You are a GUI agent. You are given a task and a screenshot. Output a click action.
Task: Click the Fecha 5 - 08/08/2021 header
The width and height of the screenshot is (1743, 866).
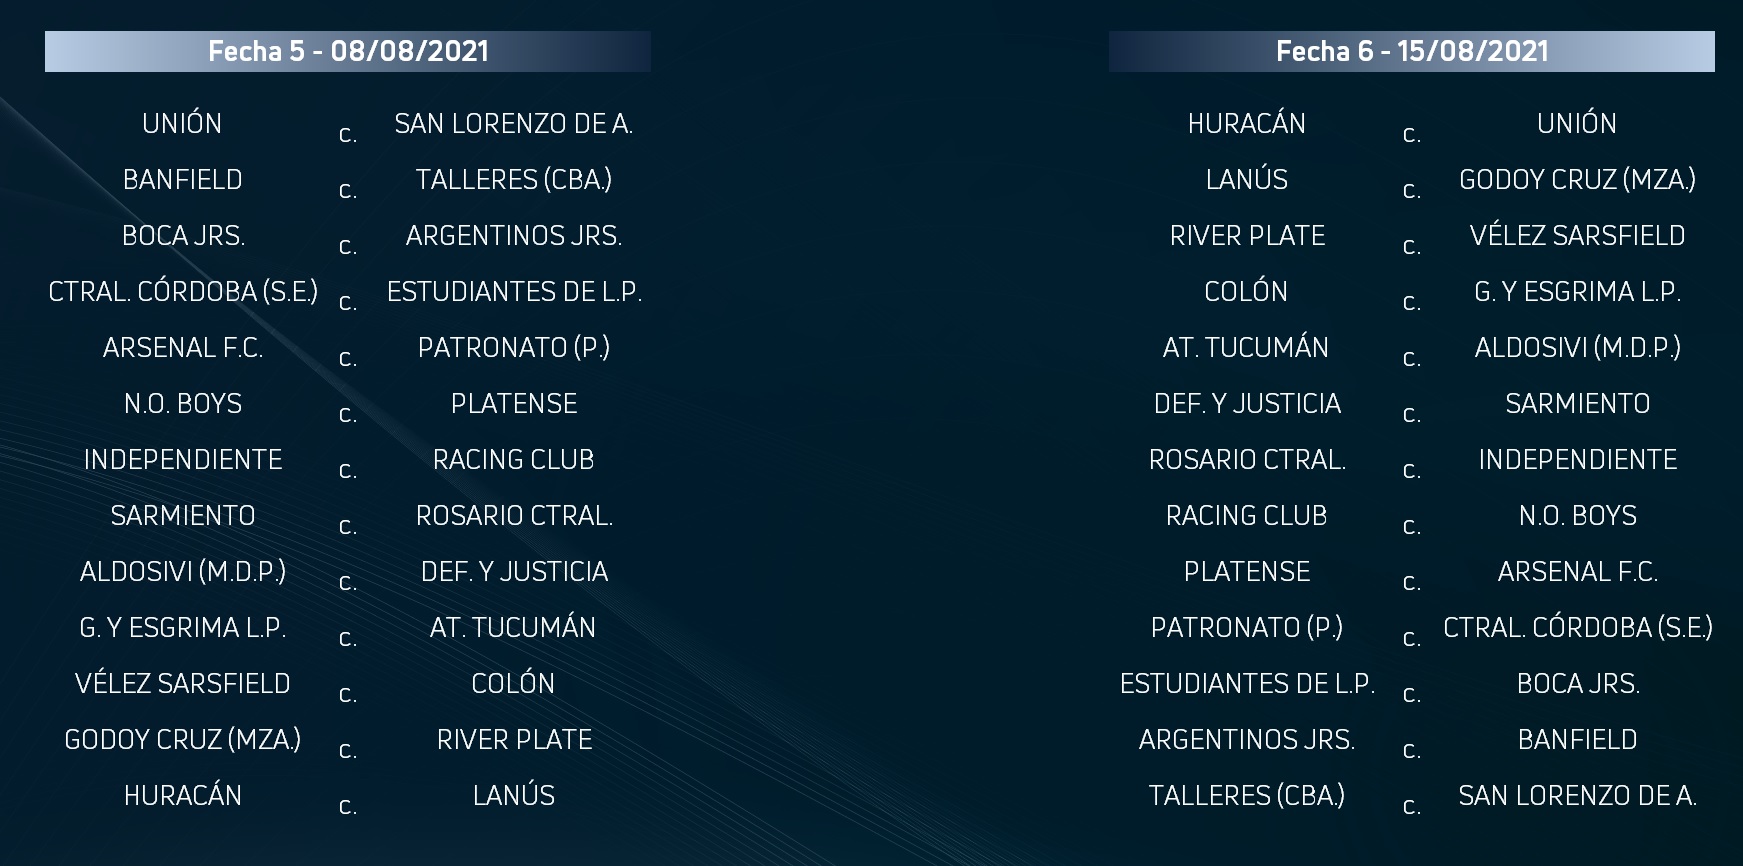348,52
